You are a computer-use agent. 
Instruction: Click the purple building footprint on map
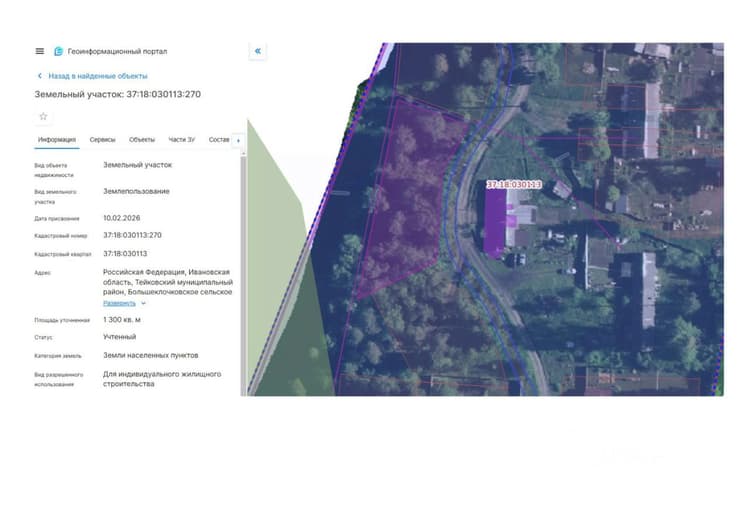point(495,222)
